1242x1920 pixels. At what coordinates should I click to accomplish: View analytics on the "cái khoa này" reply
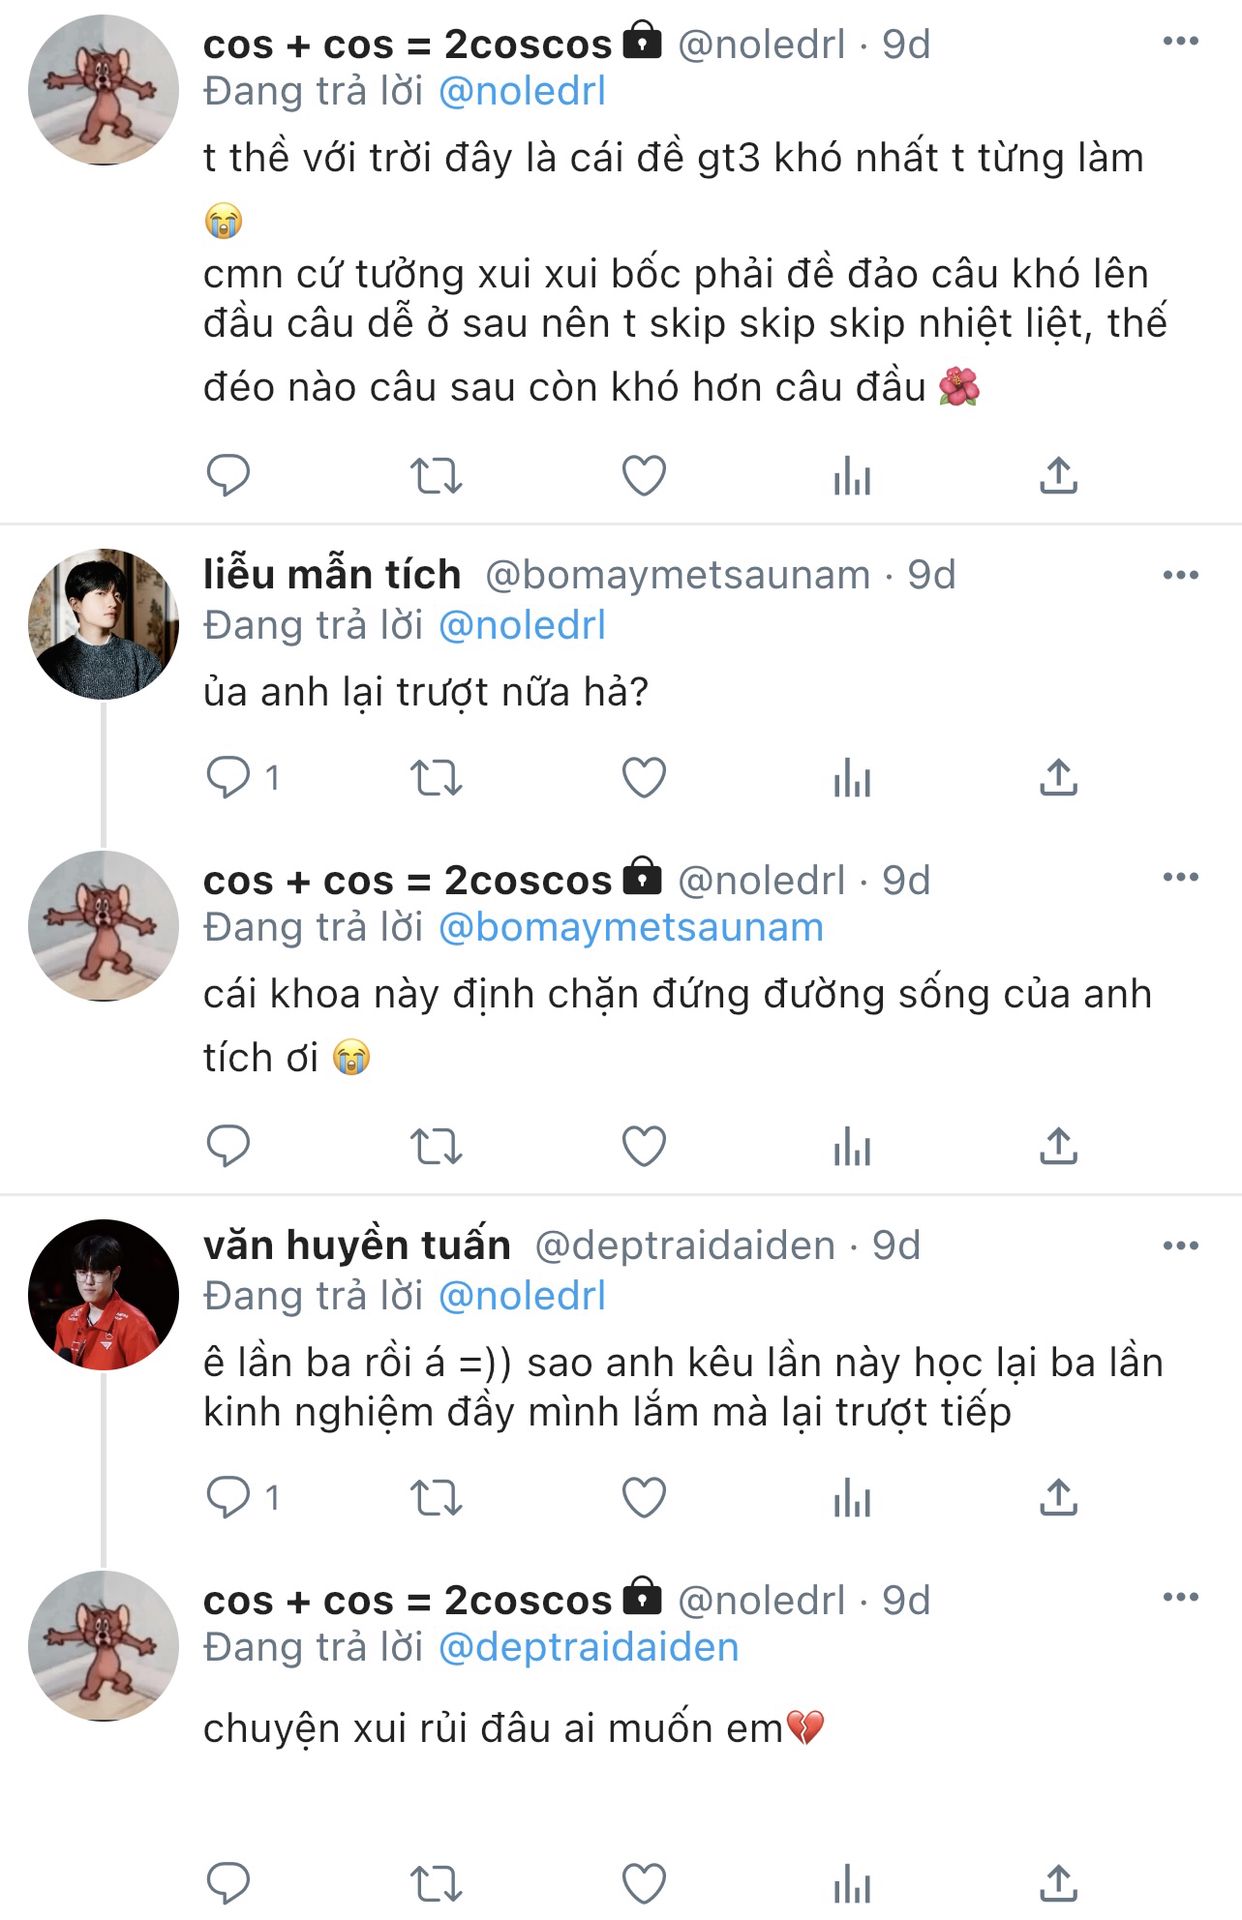coord(852,1146)
